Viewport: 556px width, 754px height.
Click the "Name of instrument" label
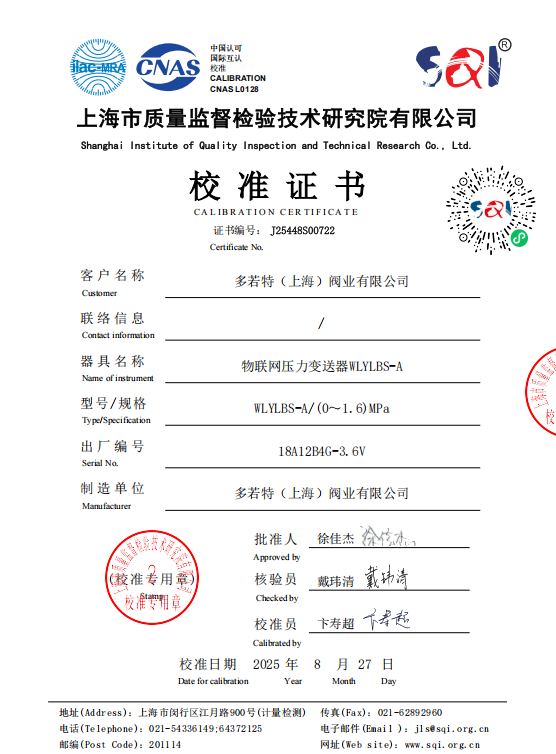click(x=117, y=378)
